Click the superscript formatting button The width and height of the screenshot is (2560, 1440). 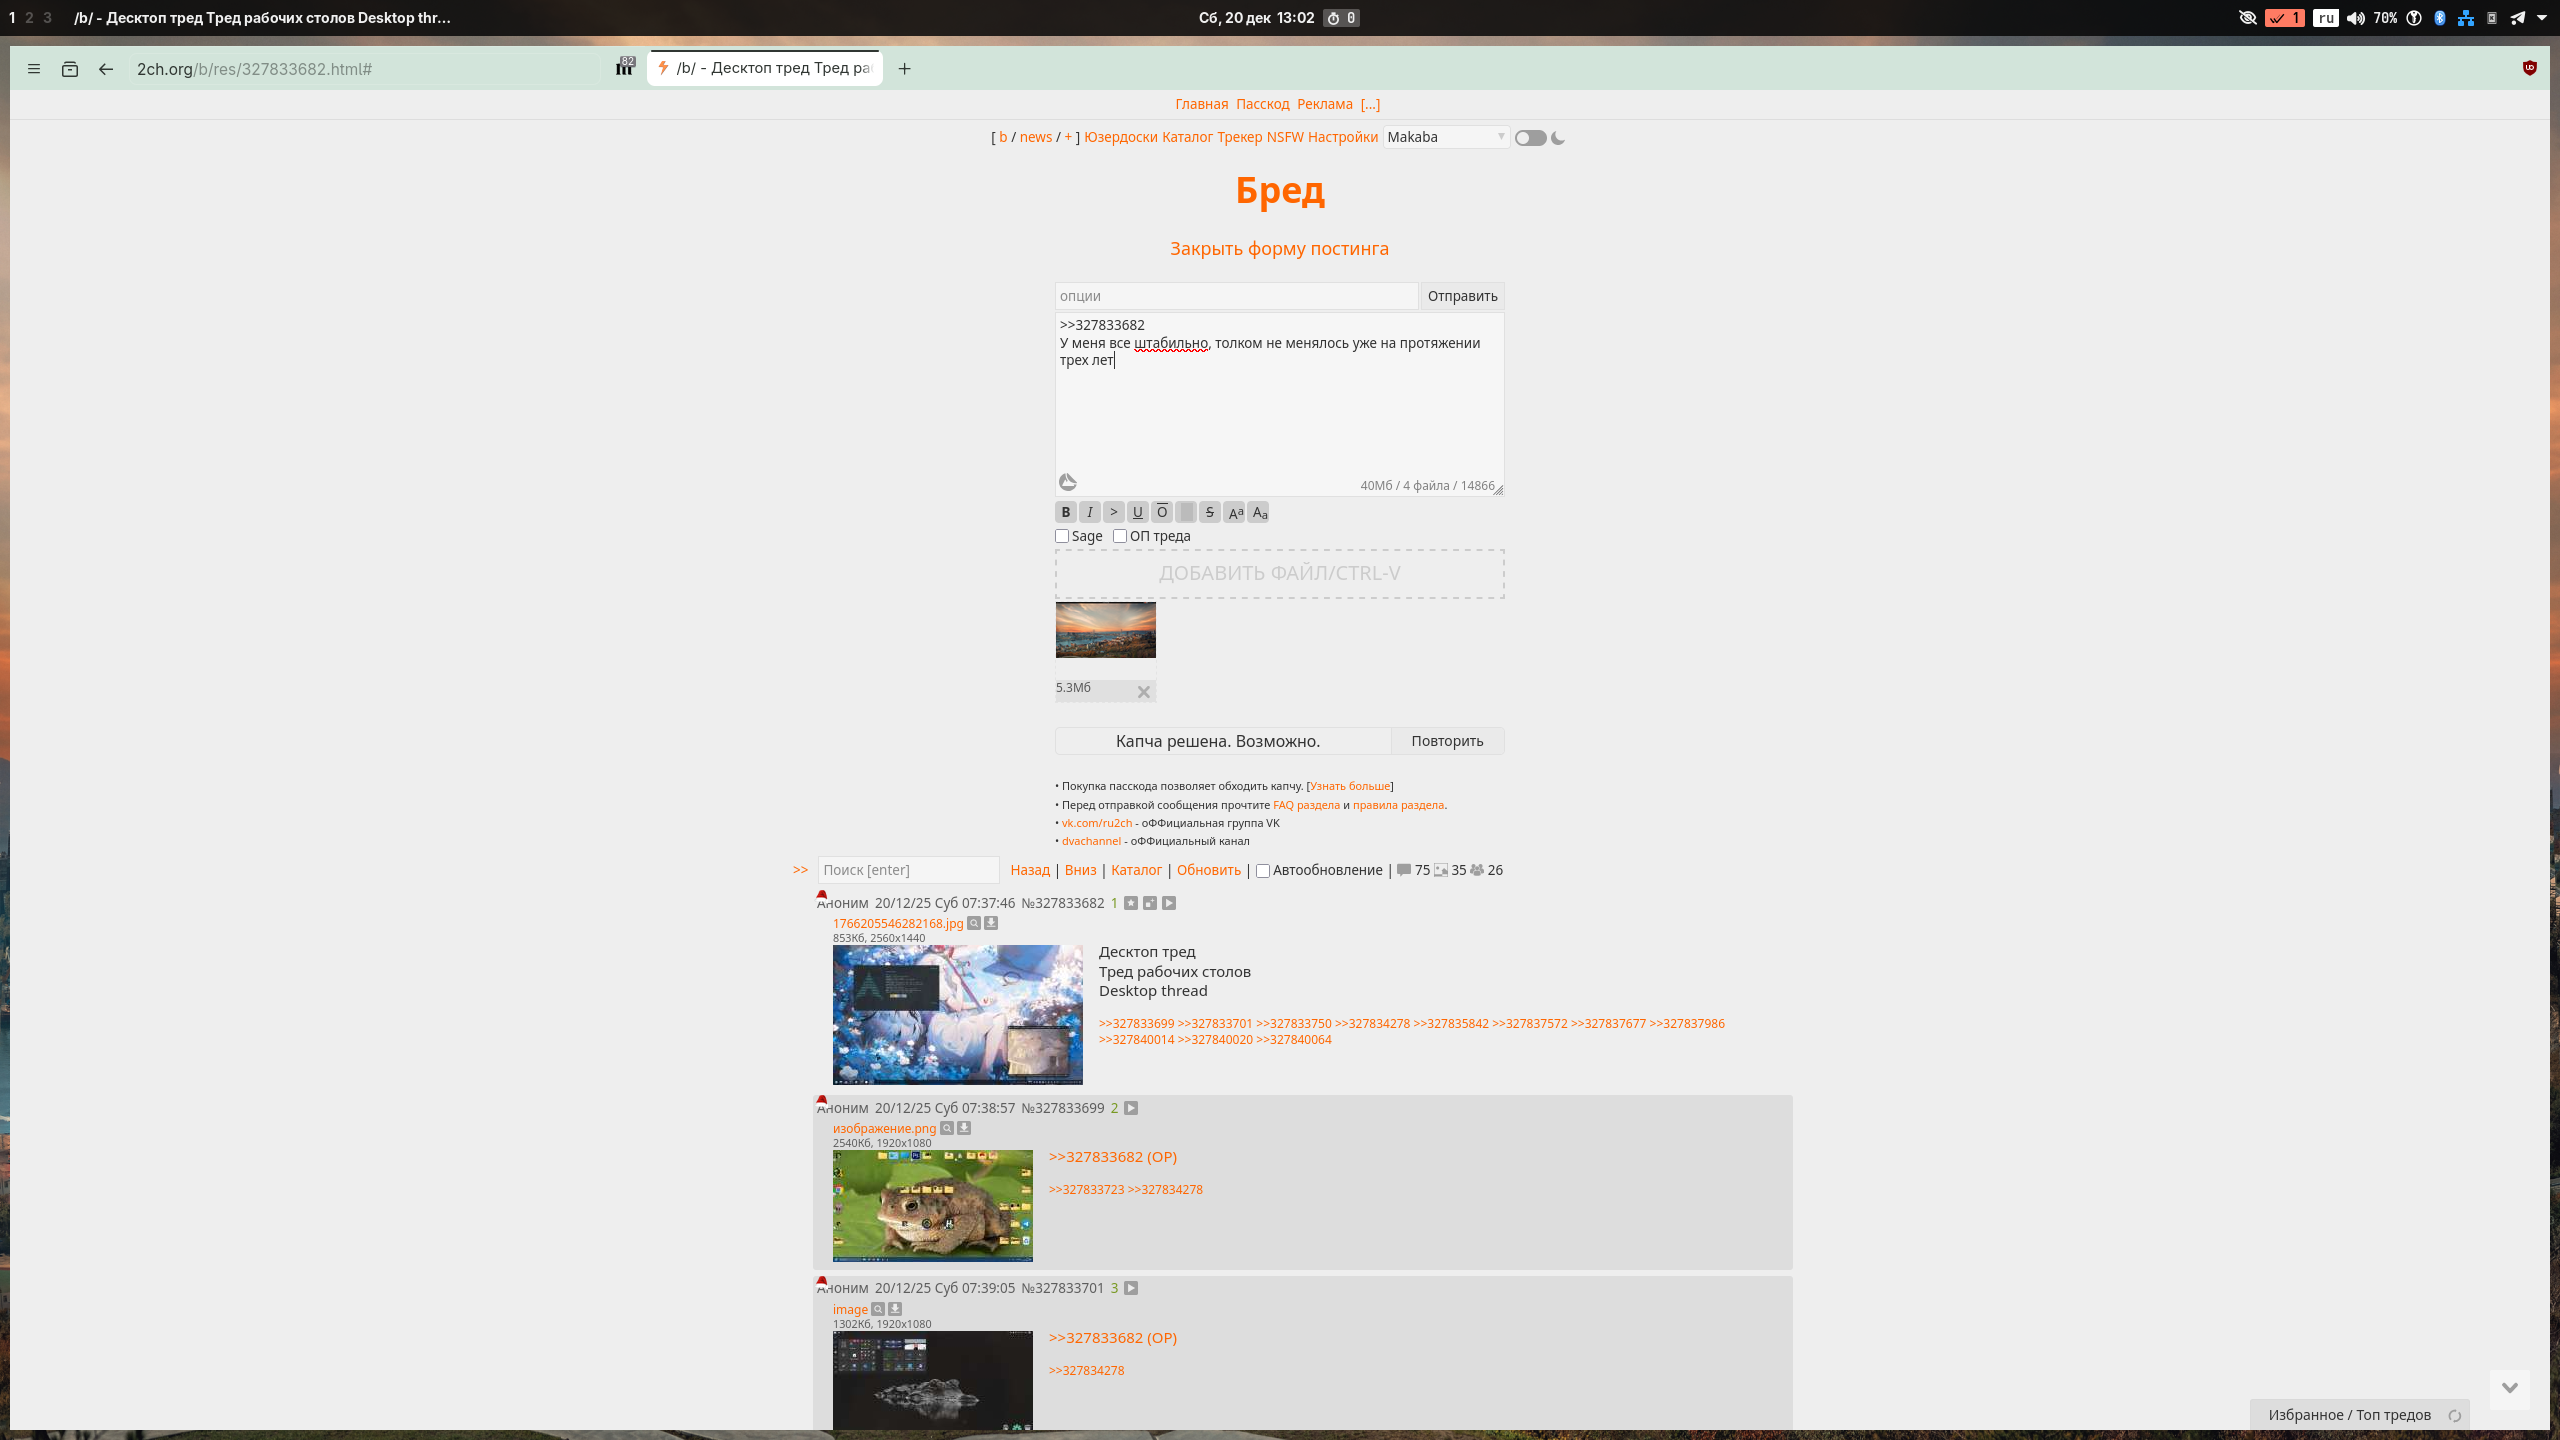pyautogui.click(x=1235, y=512)
